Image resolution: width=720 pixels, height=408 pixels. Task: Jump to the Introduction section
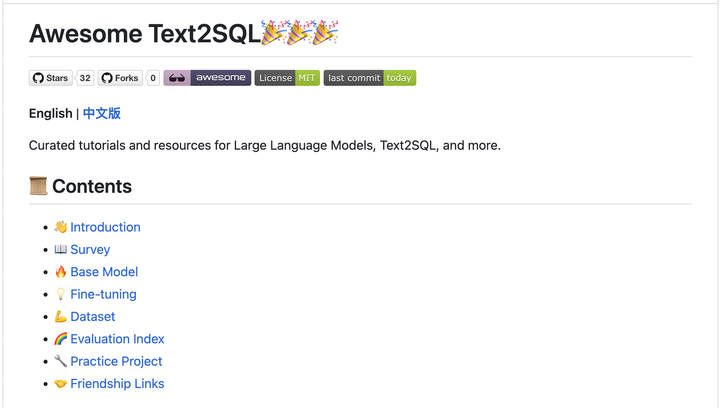[x=105, y=227]
